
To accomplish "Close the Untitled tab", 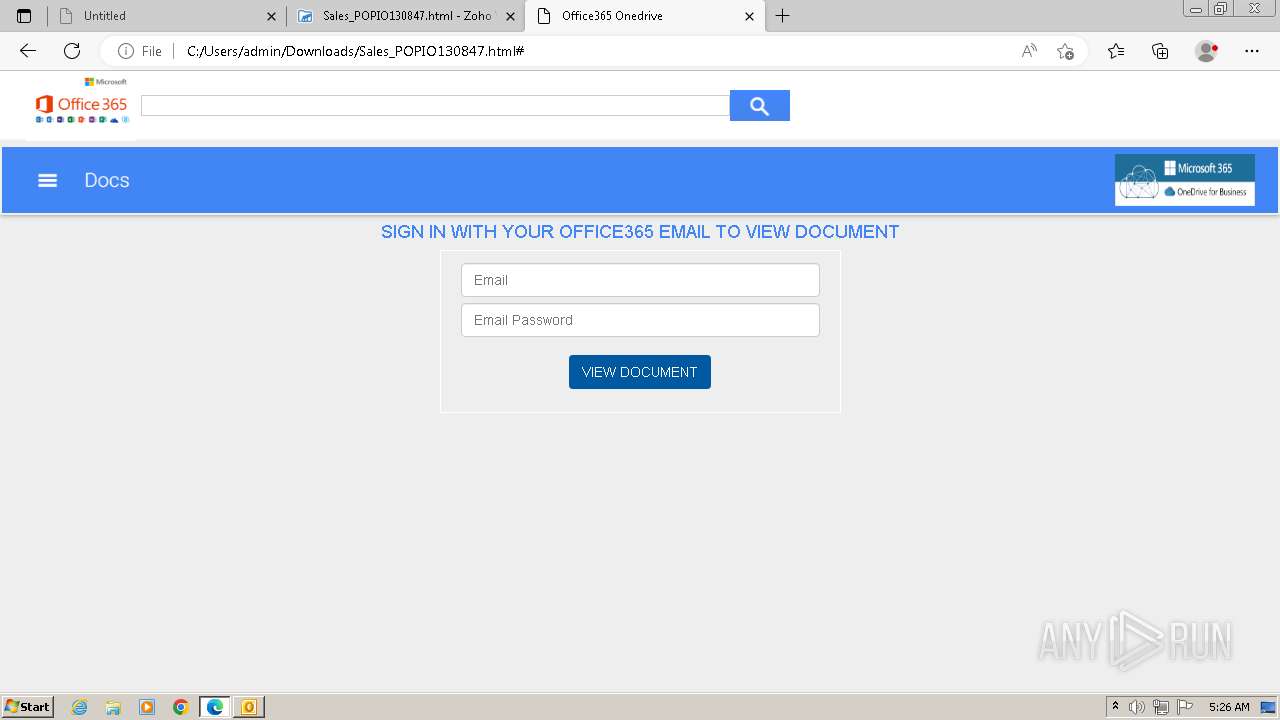I will tap(271, 16).
